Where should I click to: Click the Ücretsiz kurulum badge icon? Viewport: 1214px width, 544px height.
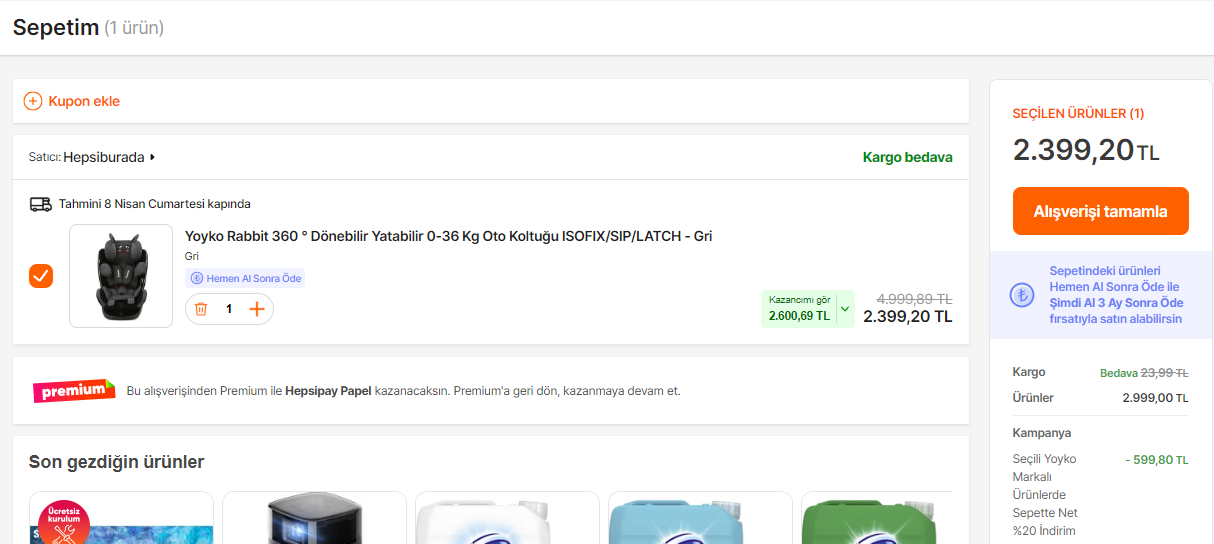tap(64, 519)
